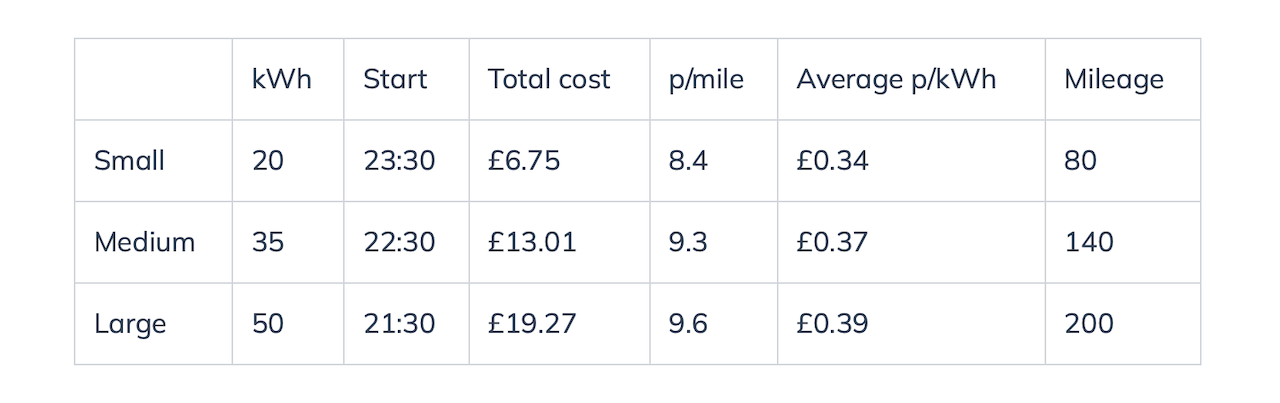
Task: Click the 8.4 p/mile value
Action: [688, 161]
